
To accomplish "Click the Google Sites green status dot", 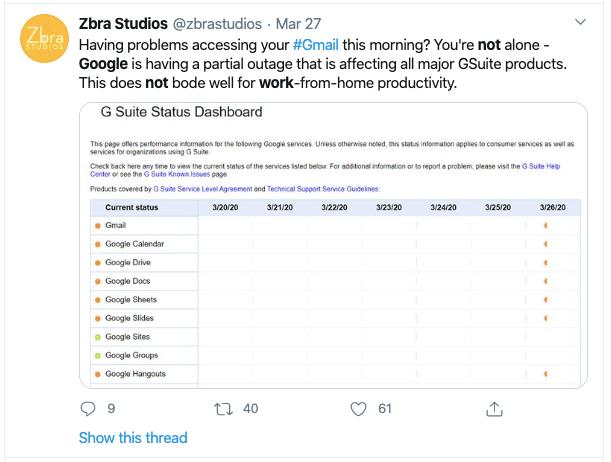I will tap(98, 337).
